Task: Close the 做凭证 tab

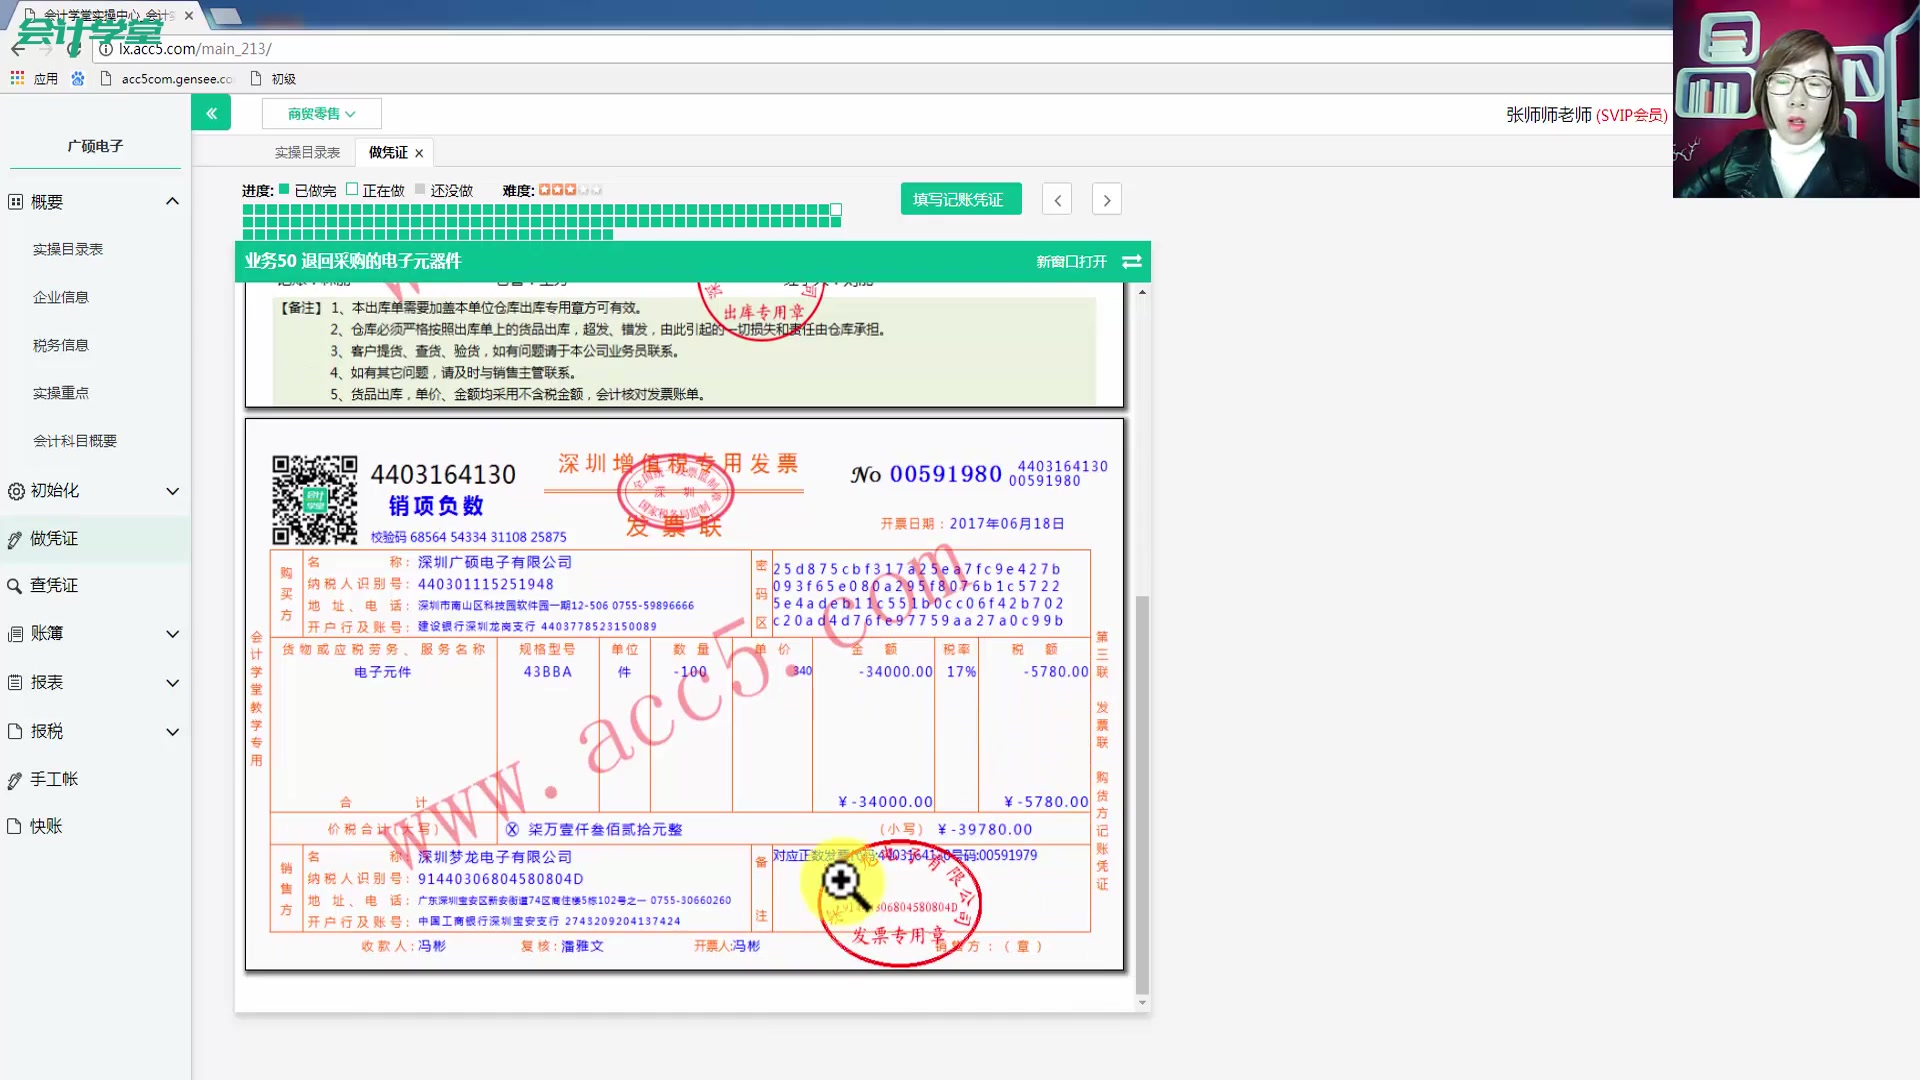Action: click(418, 152)
